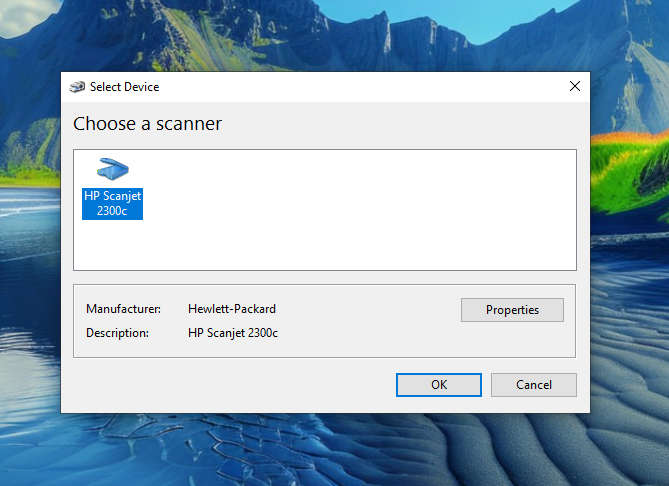Click the "Choose a scanner" heading
The width and height of the screenshot is (669, 486).
147,124
